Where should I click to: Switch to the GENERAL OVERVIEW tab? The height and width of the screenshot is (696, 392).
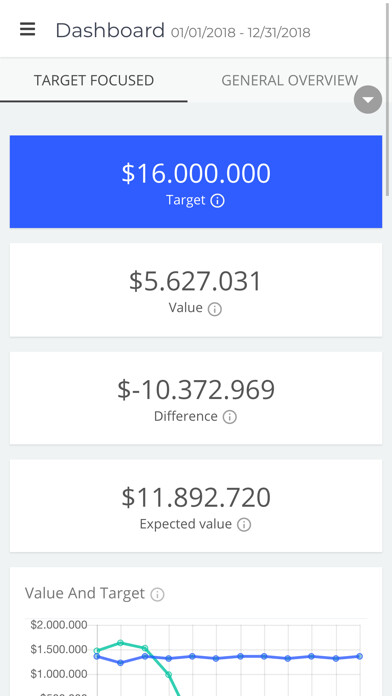(x=289, y=80)
